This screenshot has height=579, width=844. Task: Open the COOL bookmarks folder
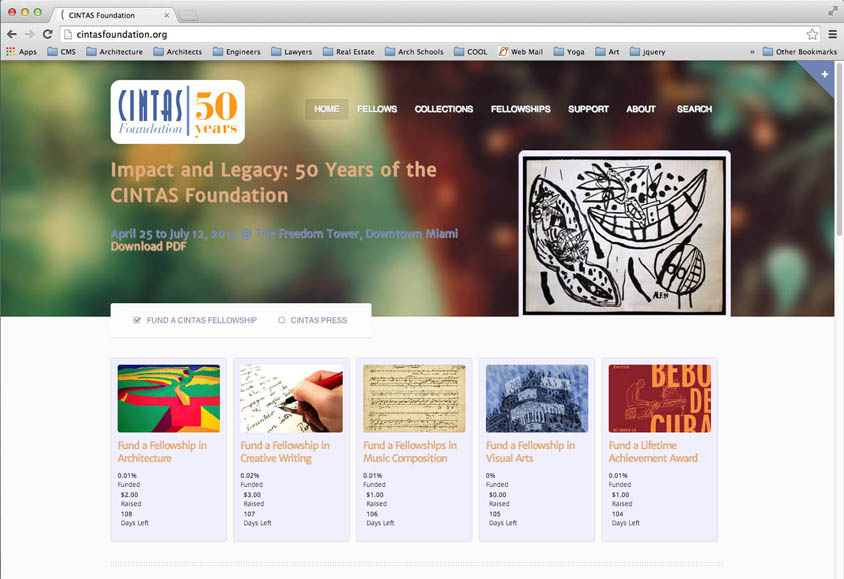click(471, 52)
